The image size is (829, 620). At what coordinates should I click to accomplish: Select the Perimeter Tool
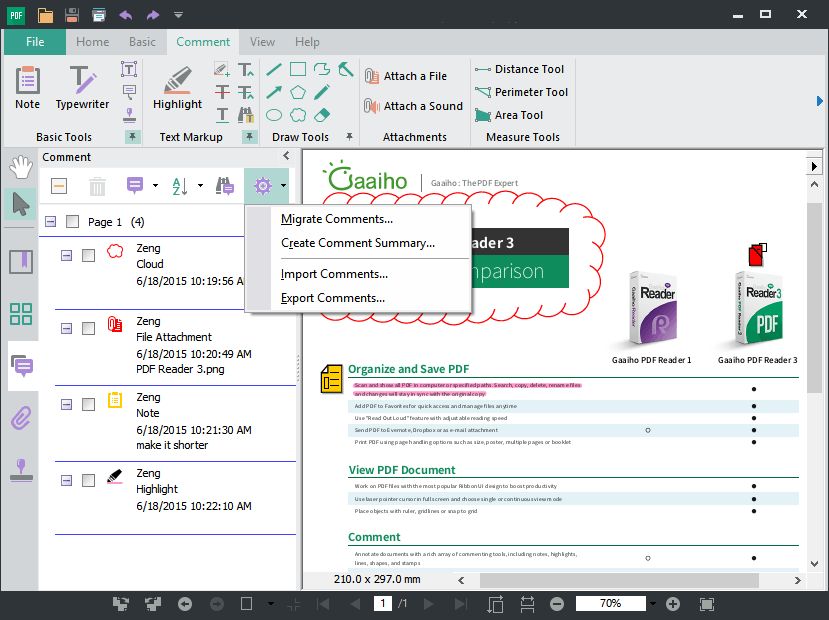click(x=521, y=92)
